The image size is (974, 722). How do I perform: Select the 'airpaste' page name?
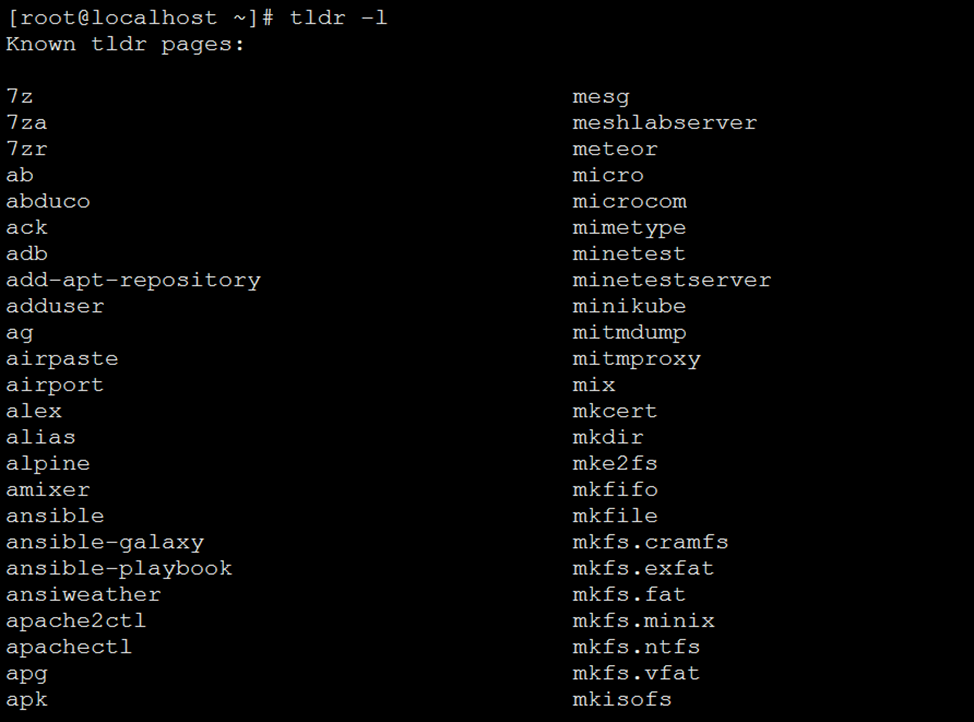(61, 359)
